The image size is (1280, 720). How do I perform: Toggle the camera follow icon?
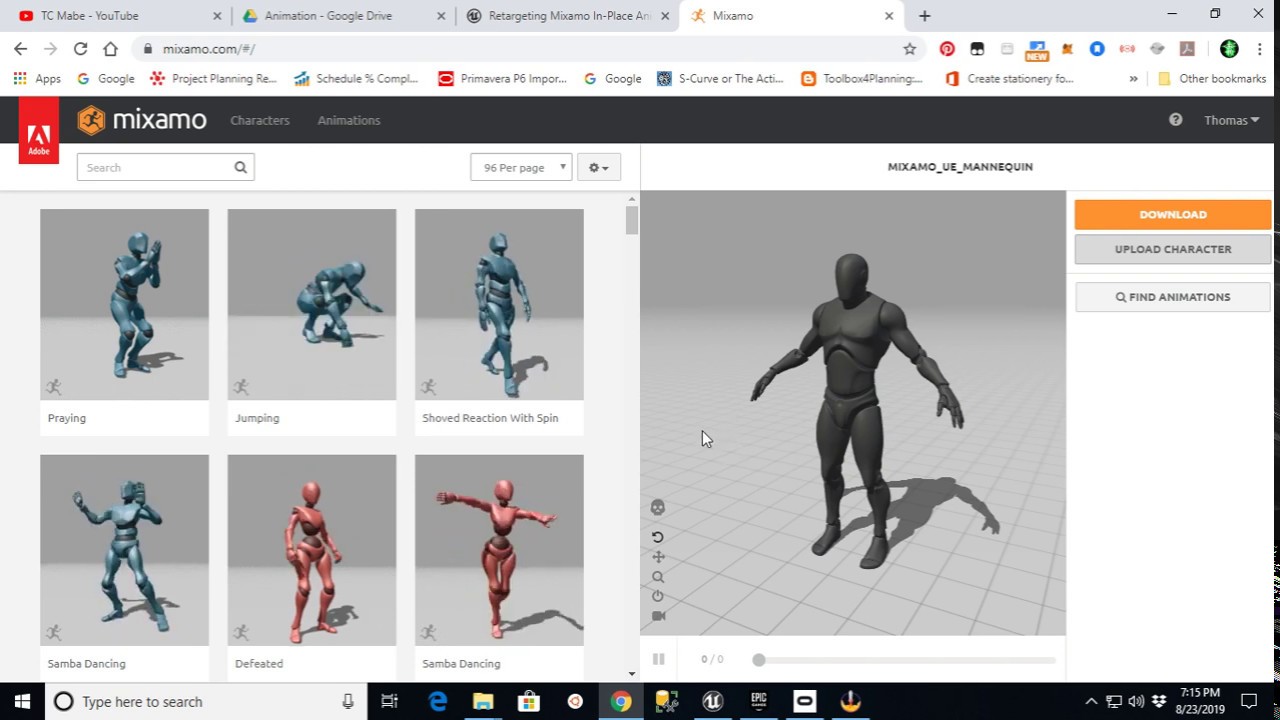658,616
